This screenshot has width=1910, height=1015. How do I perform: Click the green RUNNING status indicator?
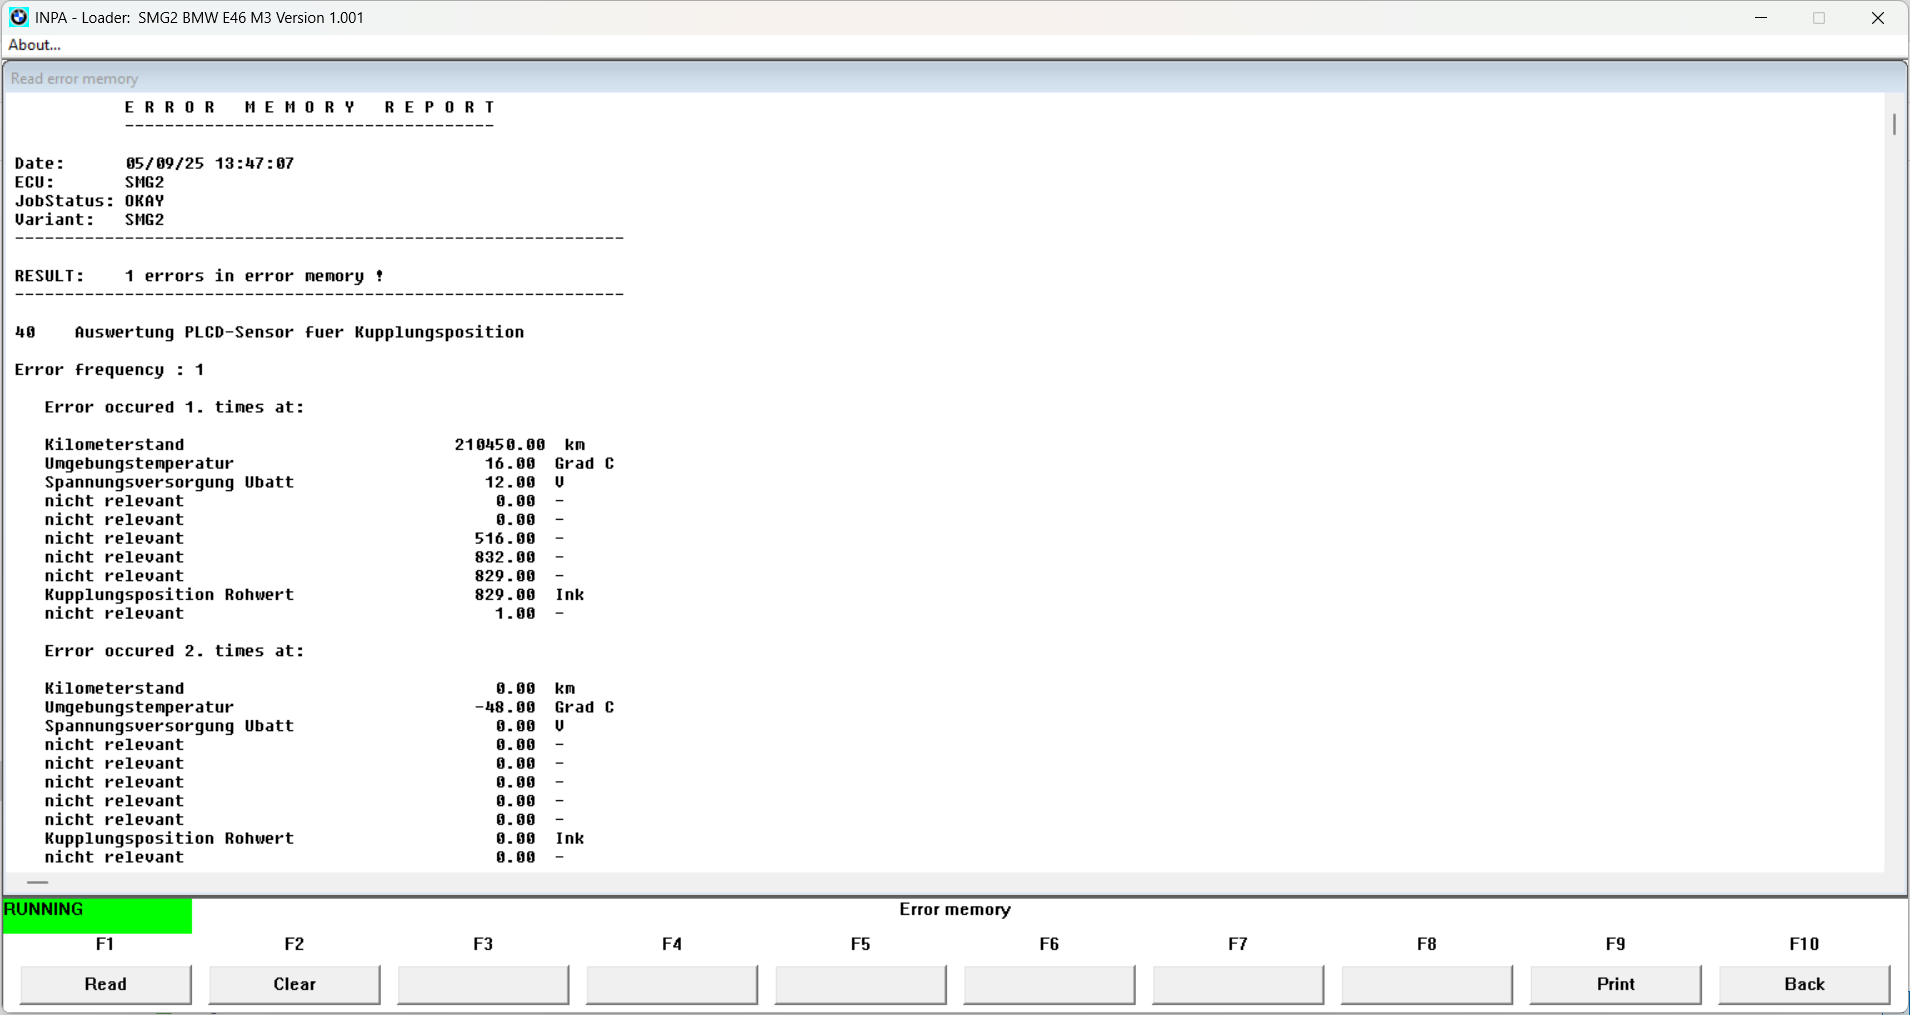pyautogui.click(x=97, y=916)
